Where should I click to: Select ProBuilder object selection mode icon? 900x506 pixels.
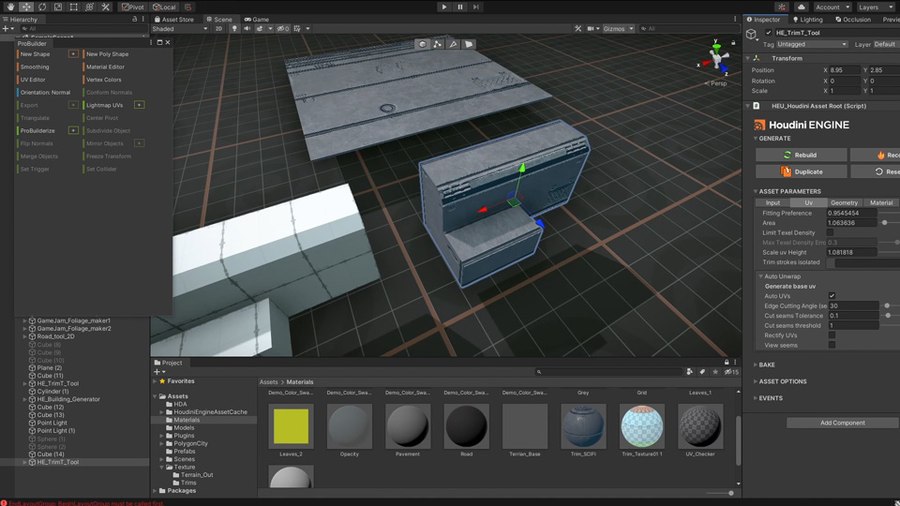pos(422,44)
